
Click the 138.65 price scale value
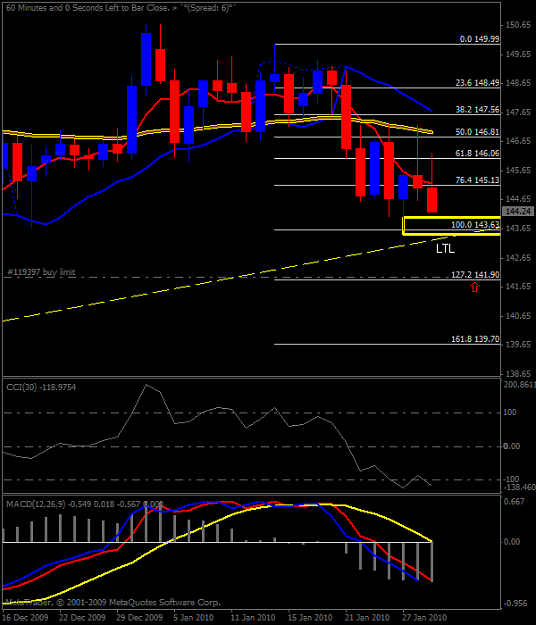[x=518, y=374]
